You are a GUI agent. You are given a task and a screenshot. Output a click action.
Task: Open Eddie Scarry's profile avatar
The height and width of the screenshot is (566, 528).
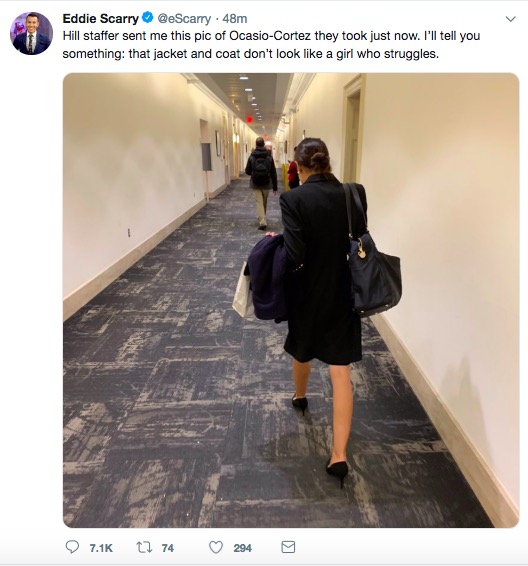[x=31, y=33]
